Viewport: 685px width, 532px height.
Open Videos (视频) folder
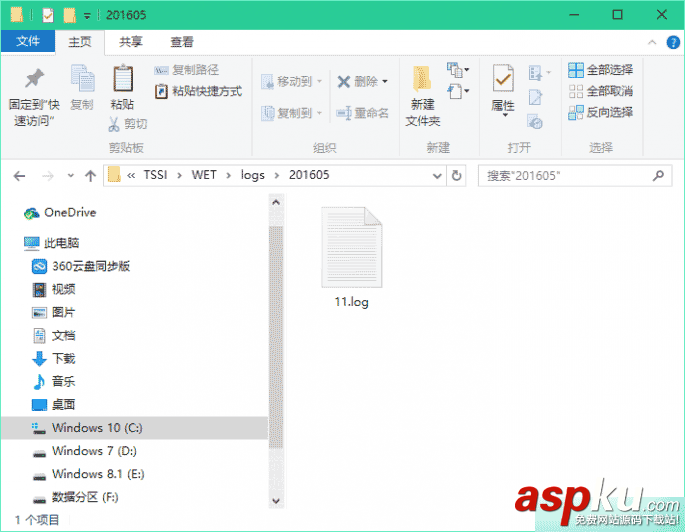[54, 289]
